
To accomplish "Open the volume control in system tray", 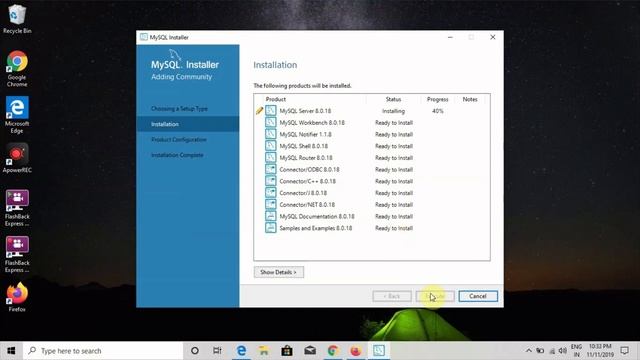I will point(563,351).
